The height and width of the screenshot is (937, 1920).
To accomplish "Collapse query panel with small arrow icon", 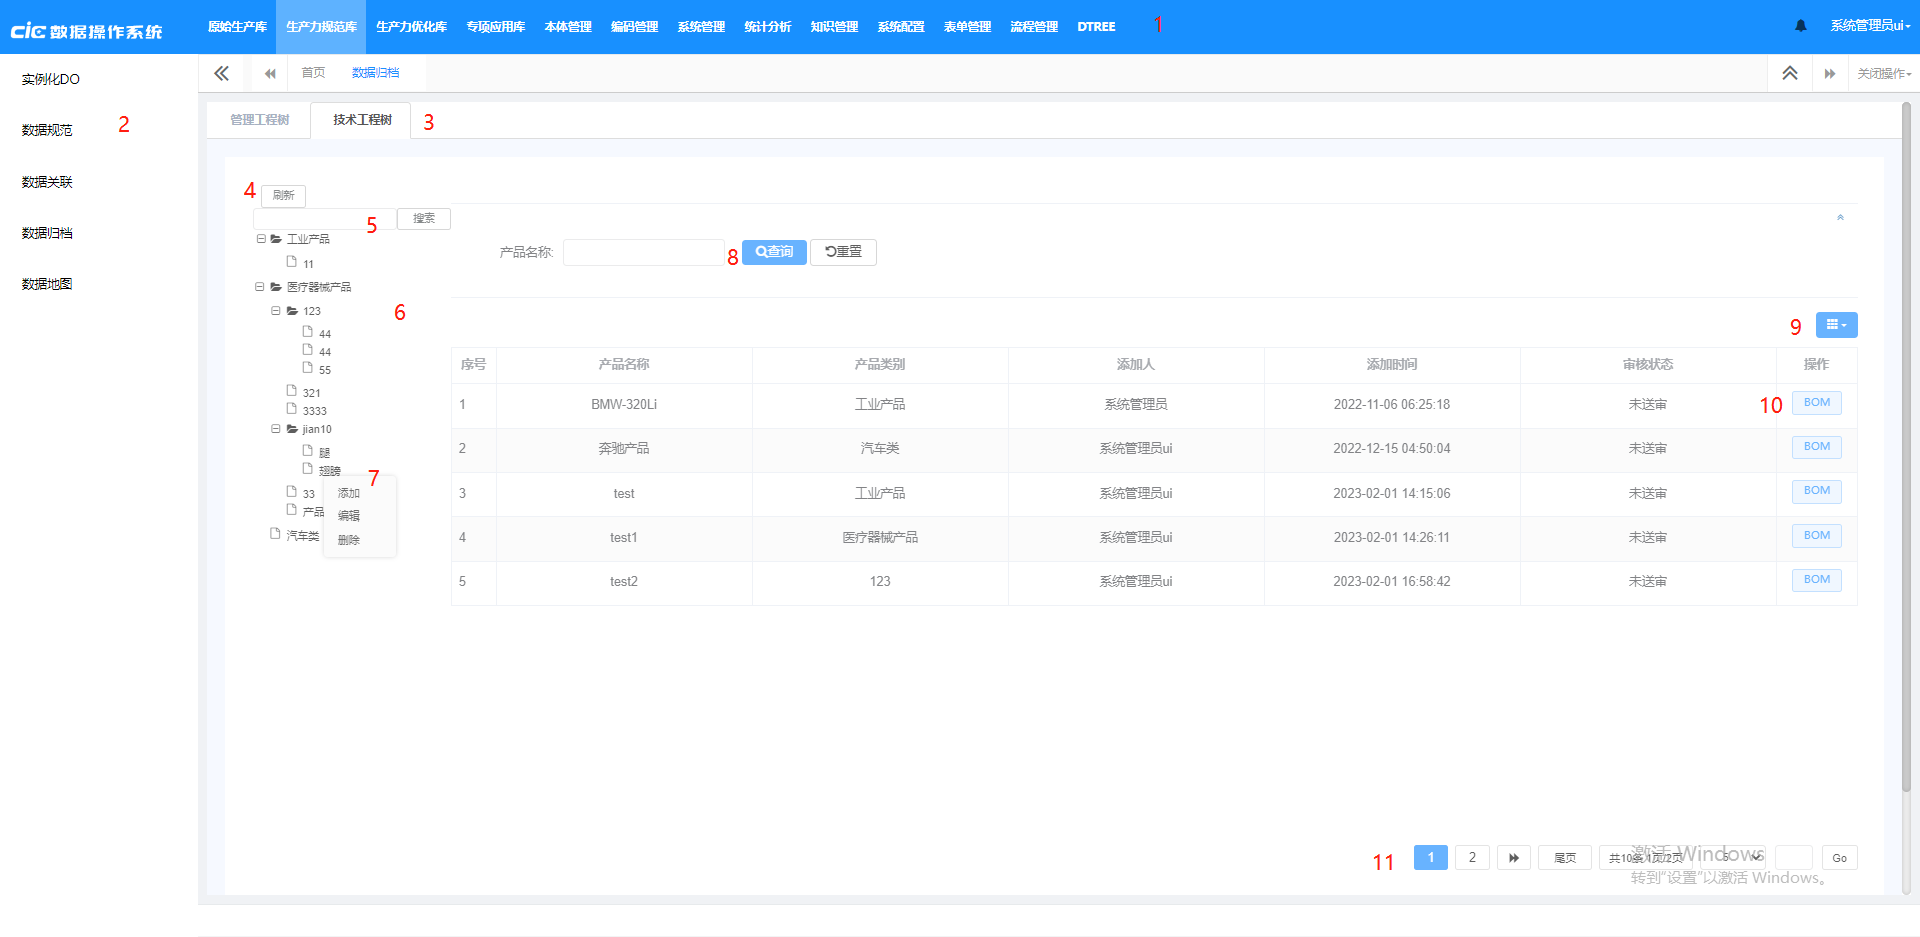I will tap(1840, 217).
